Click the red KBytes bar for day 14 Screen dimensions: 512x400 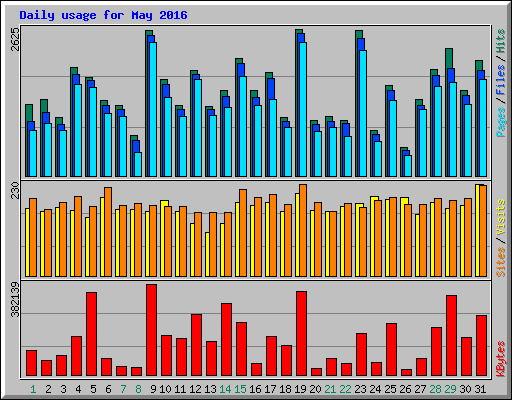pyautogui.click(x=227, y=340)
